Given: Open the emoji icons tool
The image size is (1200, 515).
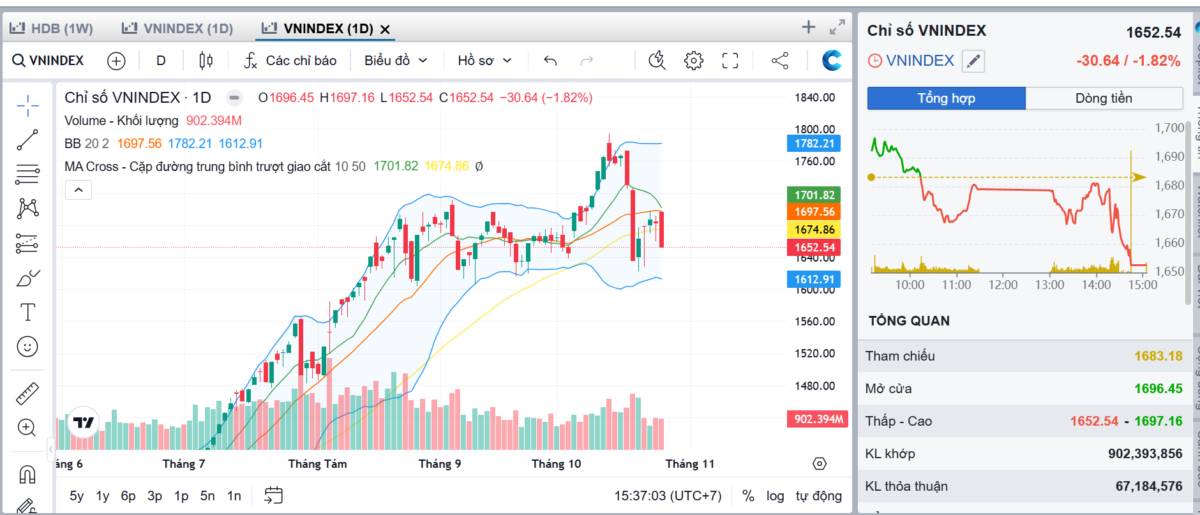Looking at the screenshot, I should pos(28,347).
